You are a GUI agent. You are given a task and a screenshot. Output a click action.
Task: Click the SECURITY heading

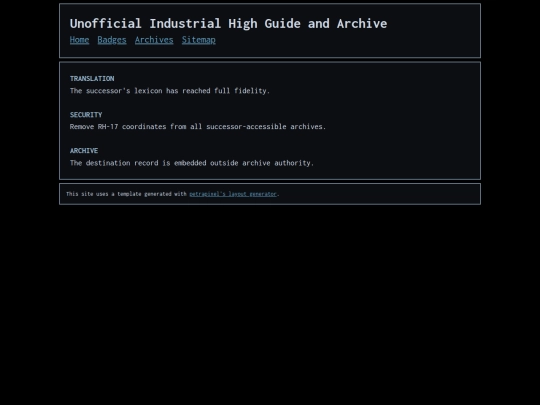click(86, 115)
